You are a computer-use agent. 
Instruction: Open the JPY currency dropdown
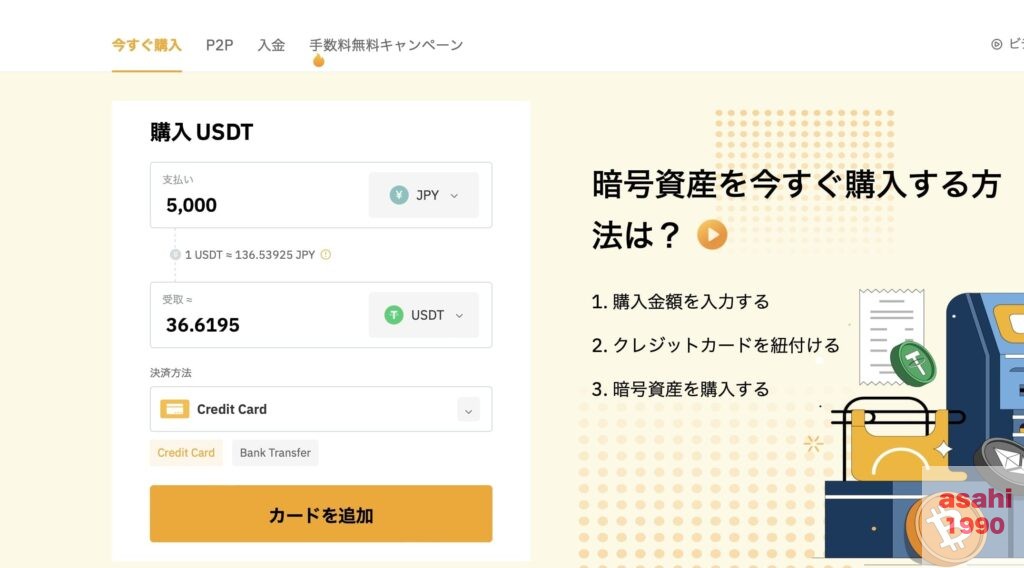424,195
